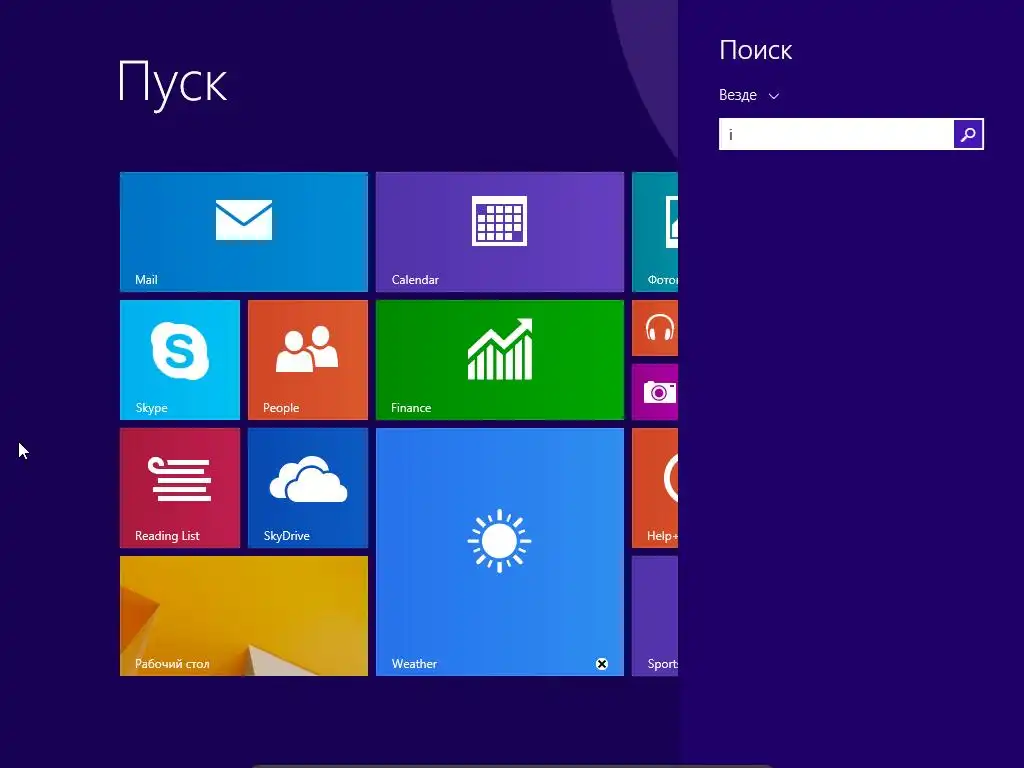Focus the search input field
This screenshot has width=1024, height=768.
pyautogui.click(x=836, y=134)
